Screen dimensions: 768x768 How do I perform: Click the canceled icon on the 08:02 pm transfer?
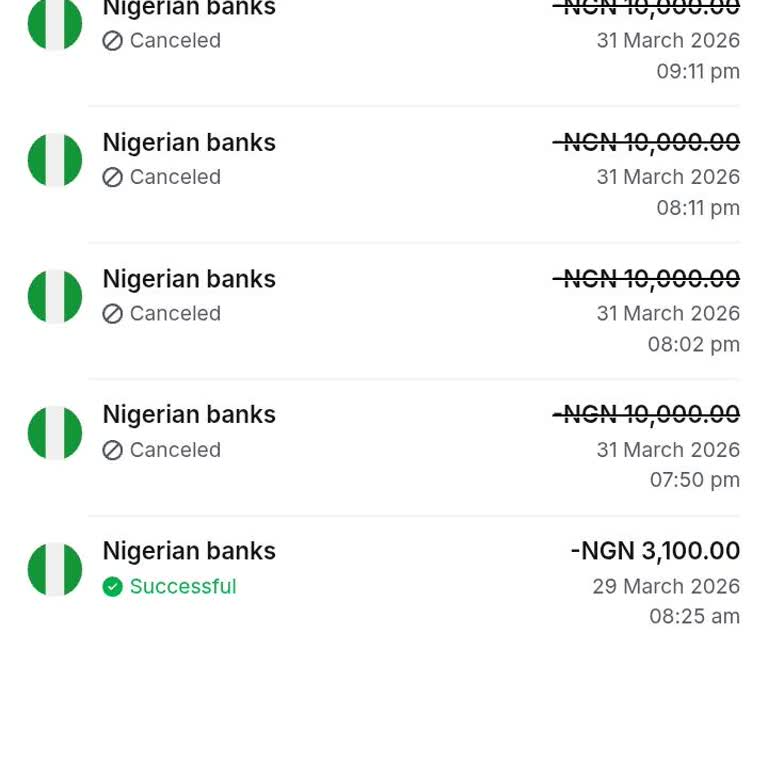tap(113, 314)
